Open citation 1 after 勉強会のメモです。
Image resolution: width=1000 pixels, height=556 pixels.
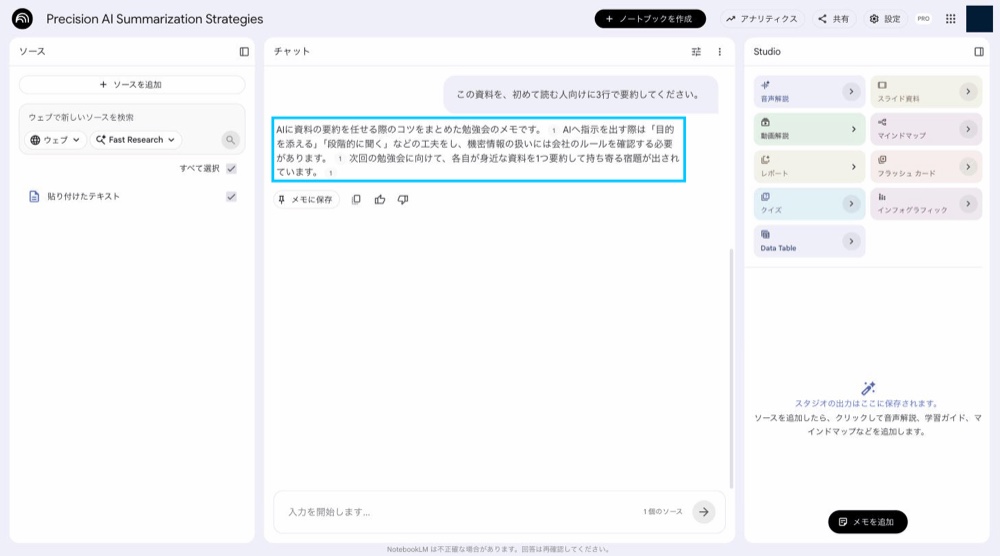point(554,130)
